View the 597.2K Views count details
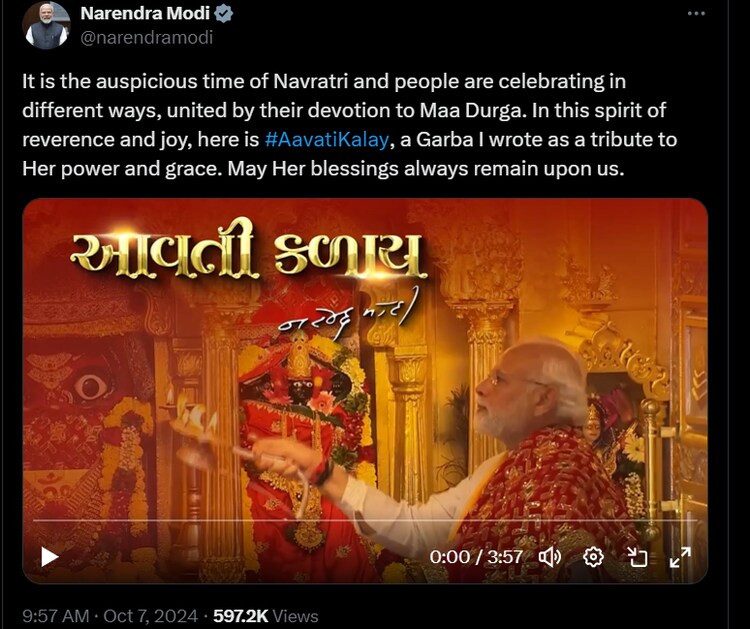The image size is (750, 629). (x=265, y=616)
